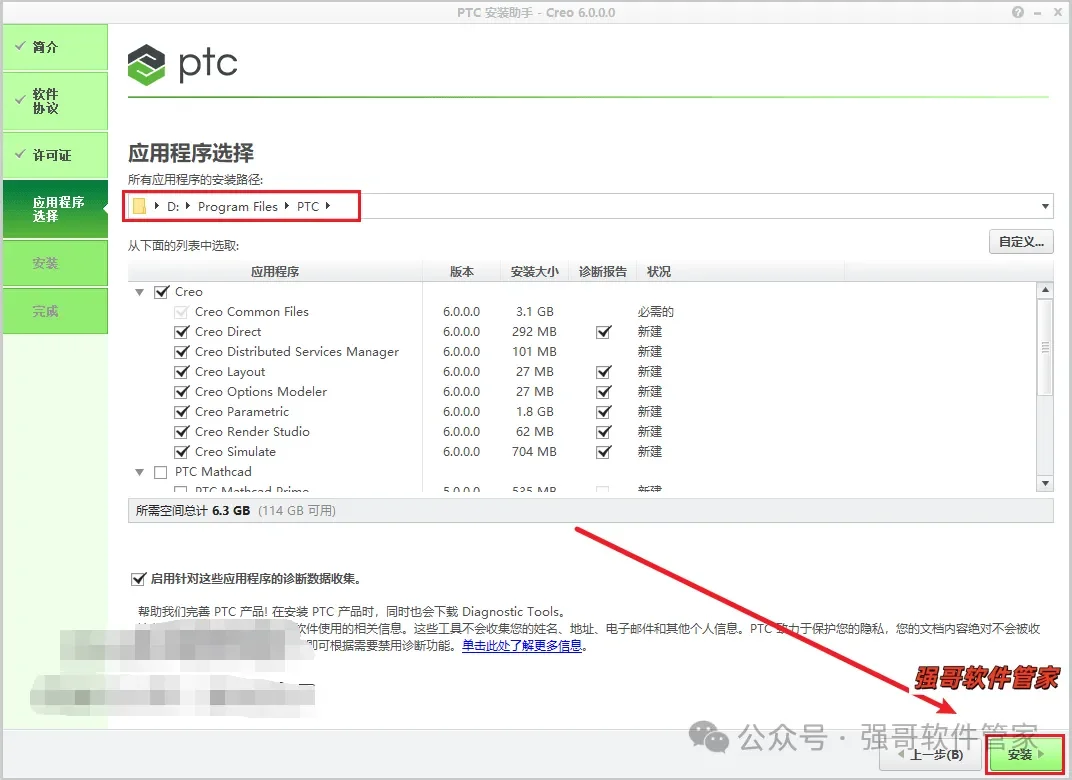Uncheck Creo Direct application checkbox
Viewport: 1072px width, 780px height.
(182, 332)
